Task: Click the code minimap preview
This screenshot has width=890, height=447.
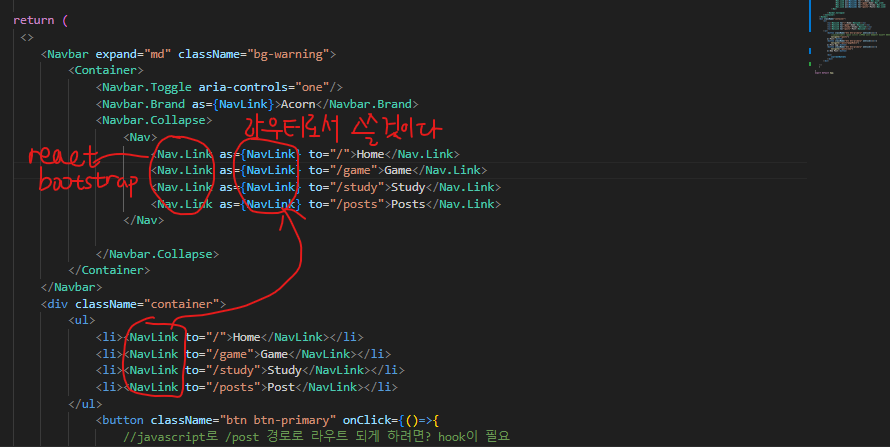Action: click(849, 37)
